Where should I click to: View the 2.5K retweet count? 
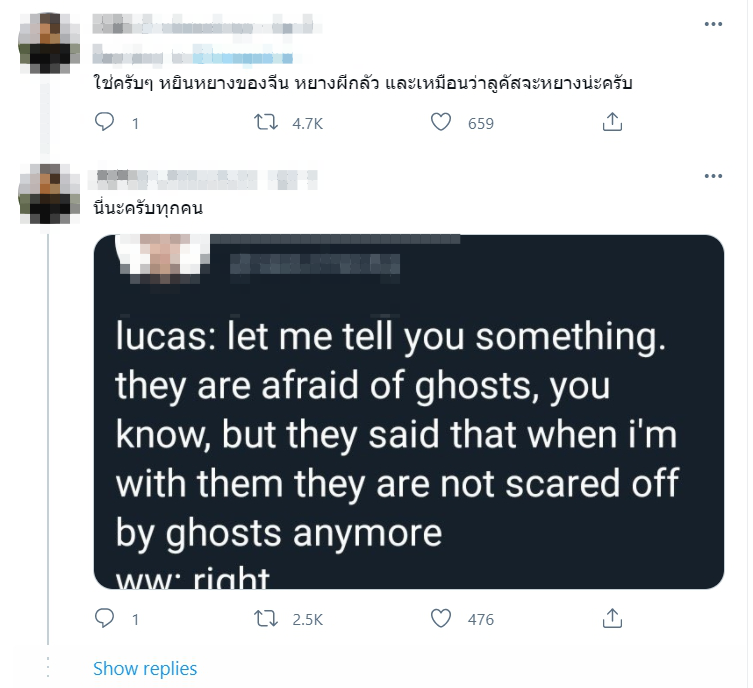(307, 619)
